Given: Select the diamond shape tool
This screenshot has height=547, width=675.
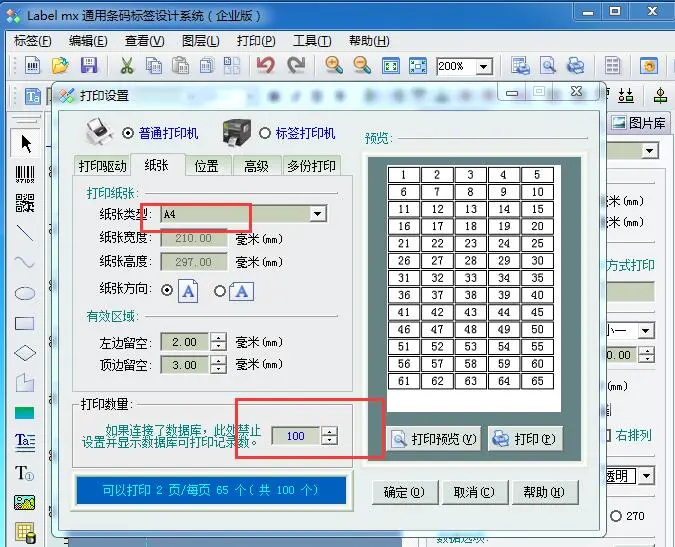Looking at the screenshot, I should coord(25,353).
